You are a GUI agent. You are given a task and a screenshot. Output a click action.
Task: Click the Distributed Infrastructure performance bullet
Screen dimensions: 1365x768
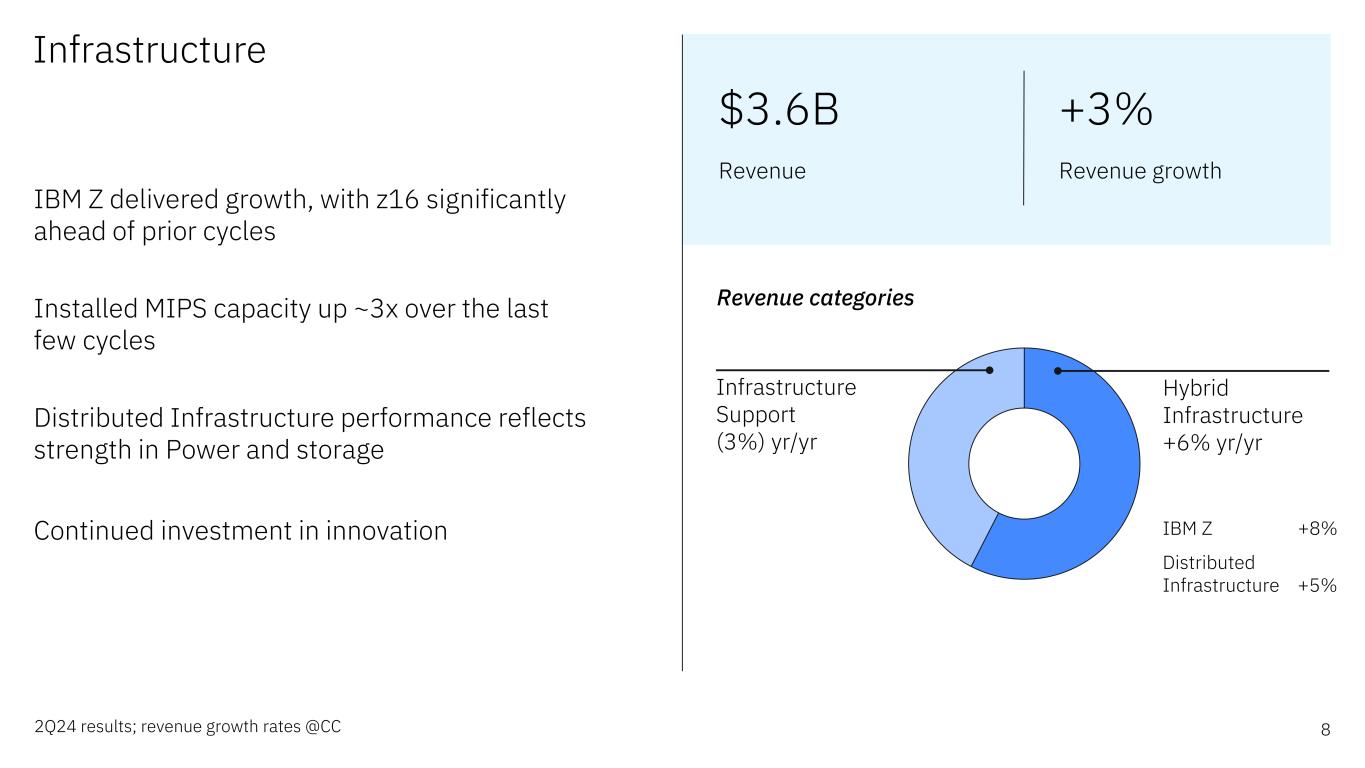310,434
